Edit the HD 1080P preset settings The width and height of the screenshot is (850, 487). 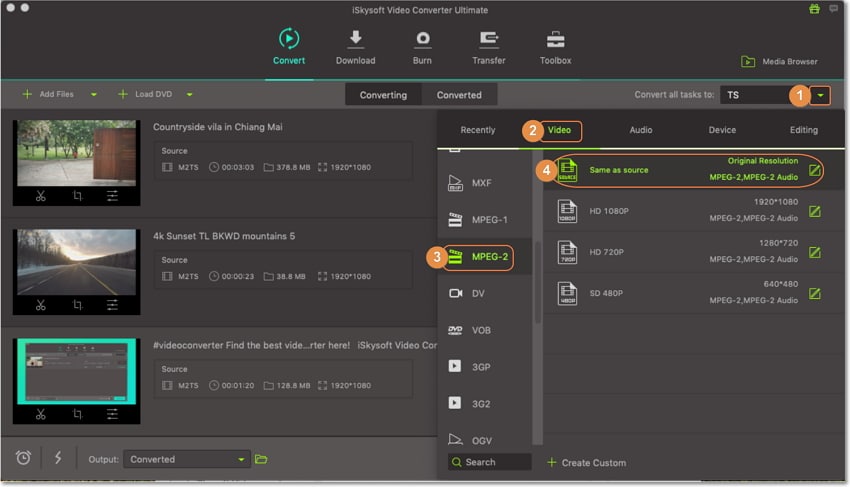[814, 212]
